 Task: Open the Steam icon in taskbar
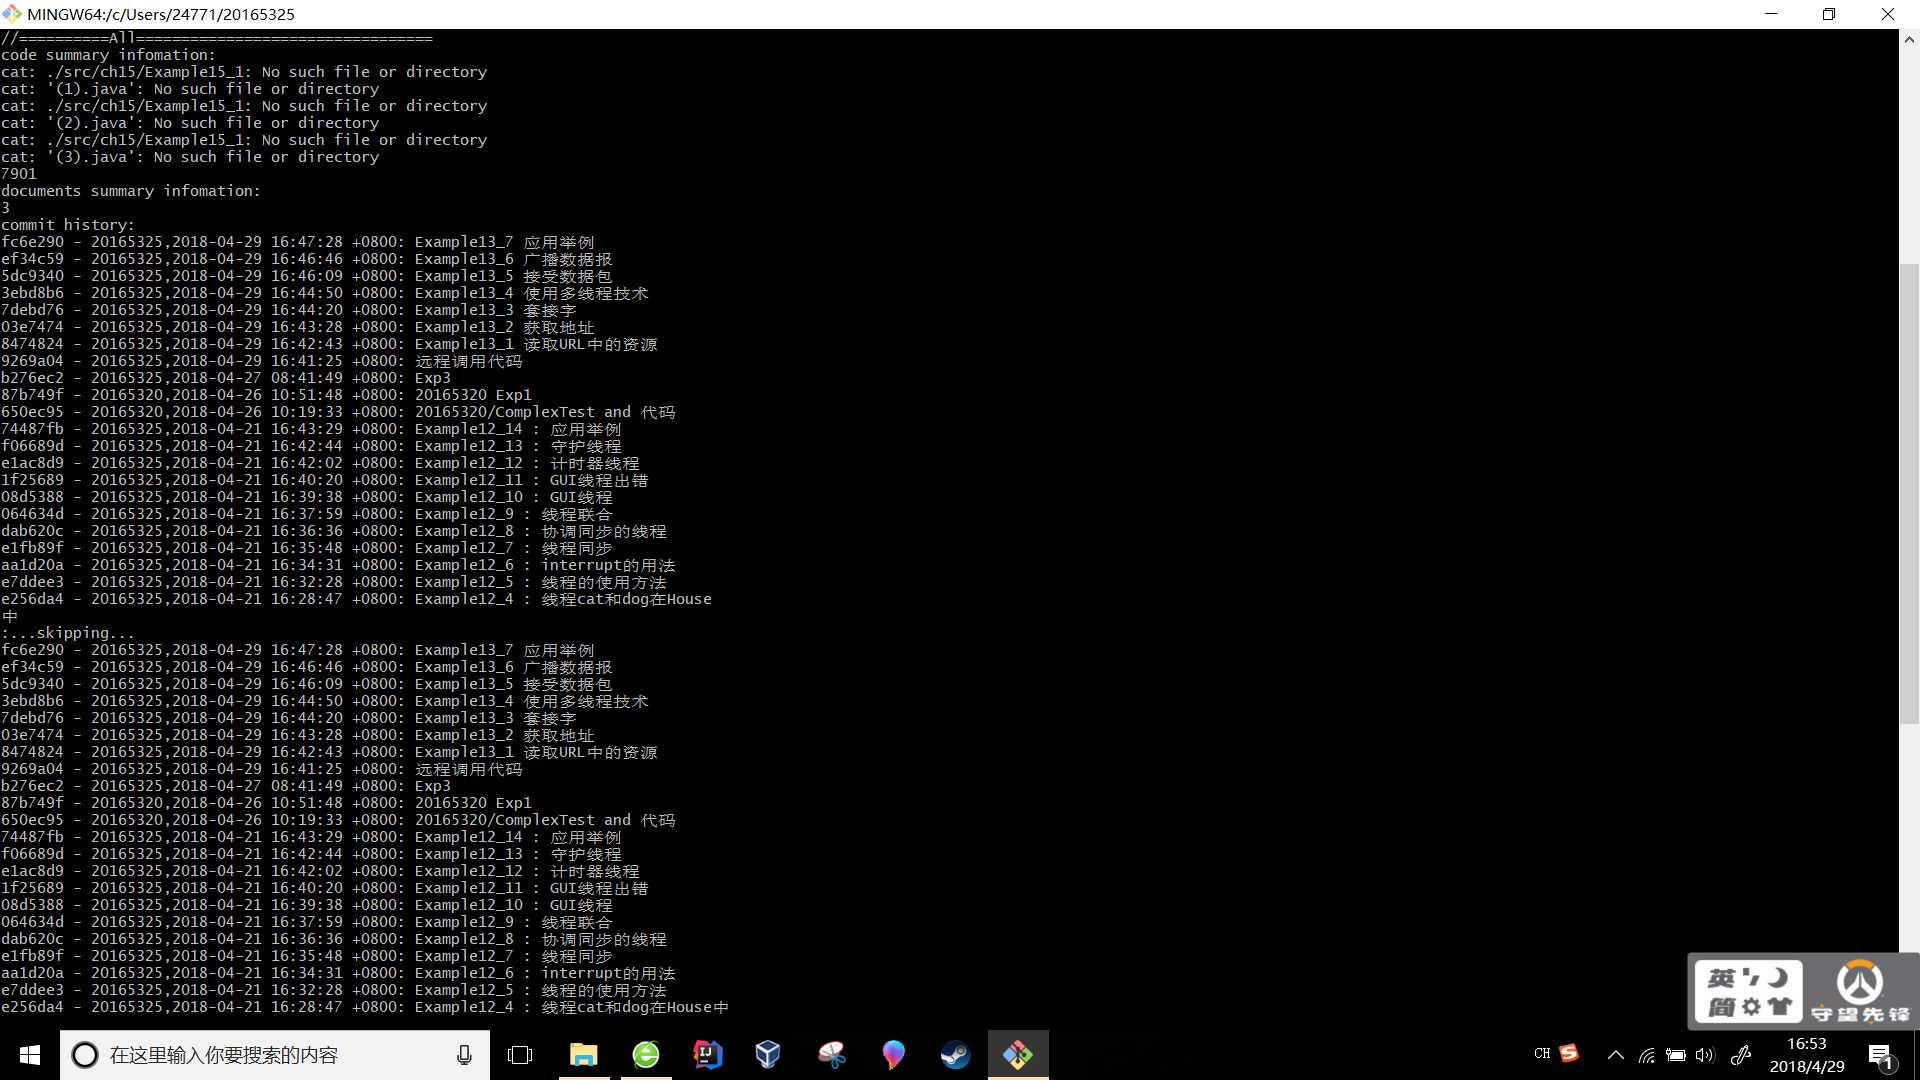pyautogui.click(x=956, y=1054)
